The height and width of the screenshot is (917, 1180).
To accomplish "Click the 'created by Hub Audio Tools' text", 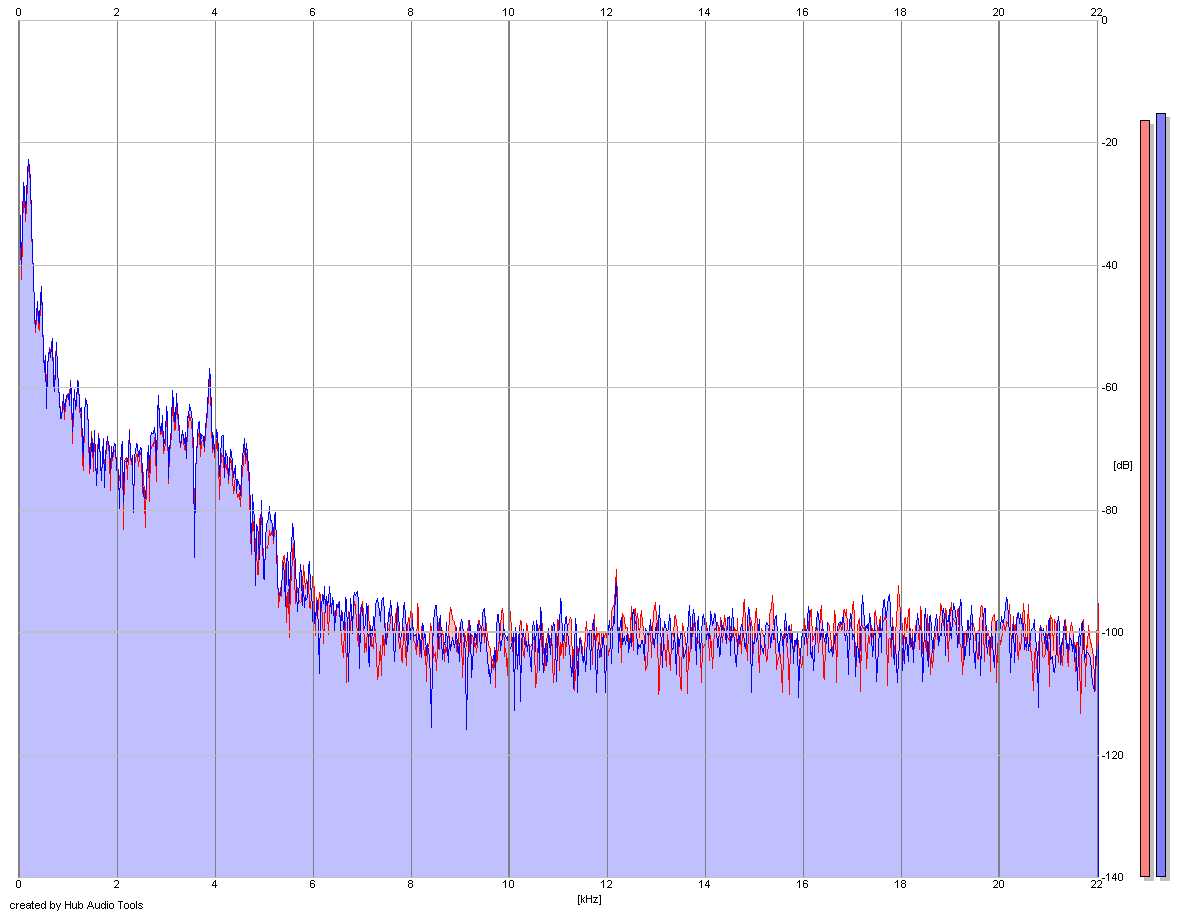I will [x=76, y=905].
